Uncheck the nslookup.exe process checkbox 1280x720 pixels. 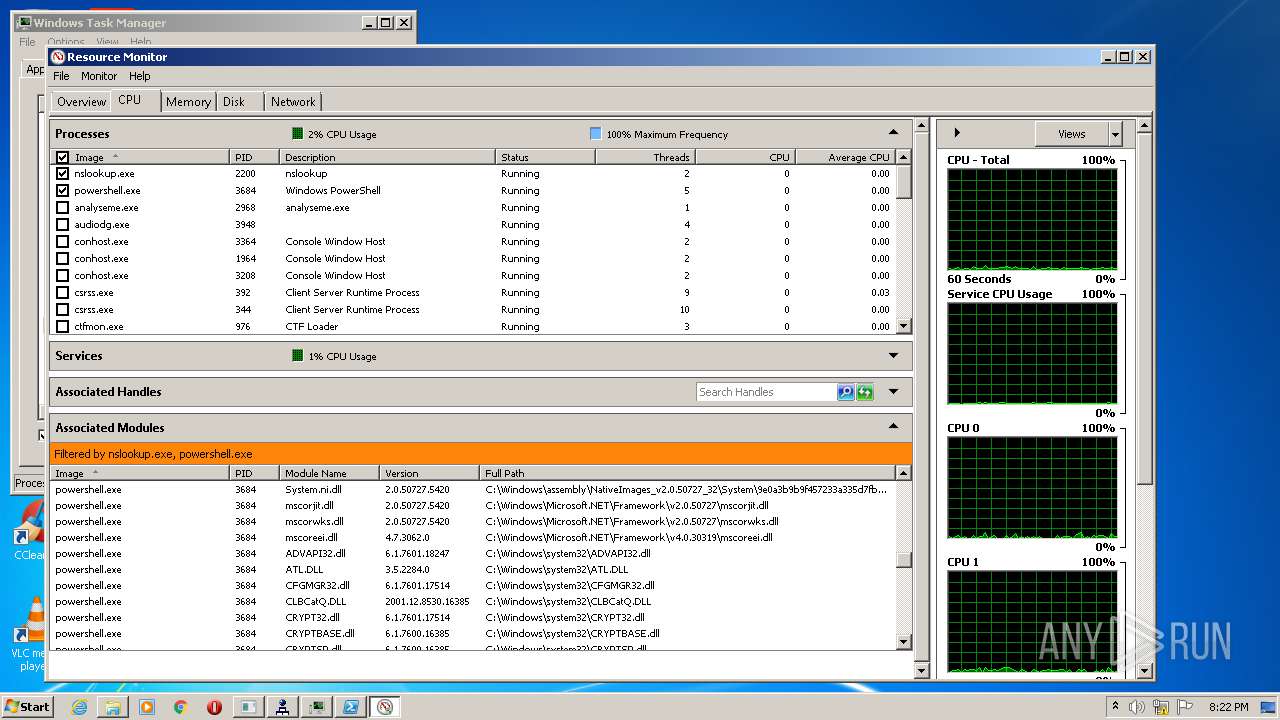63,173
